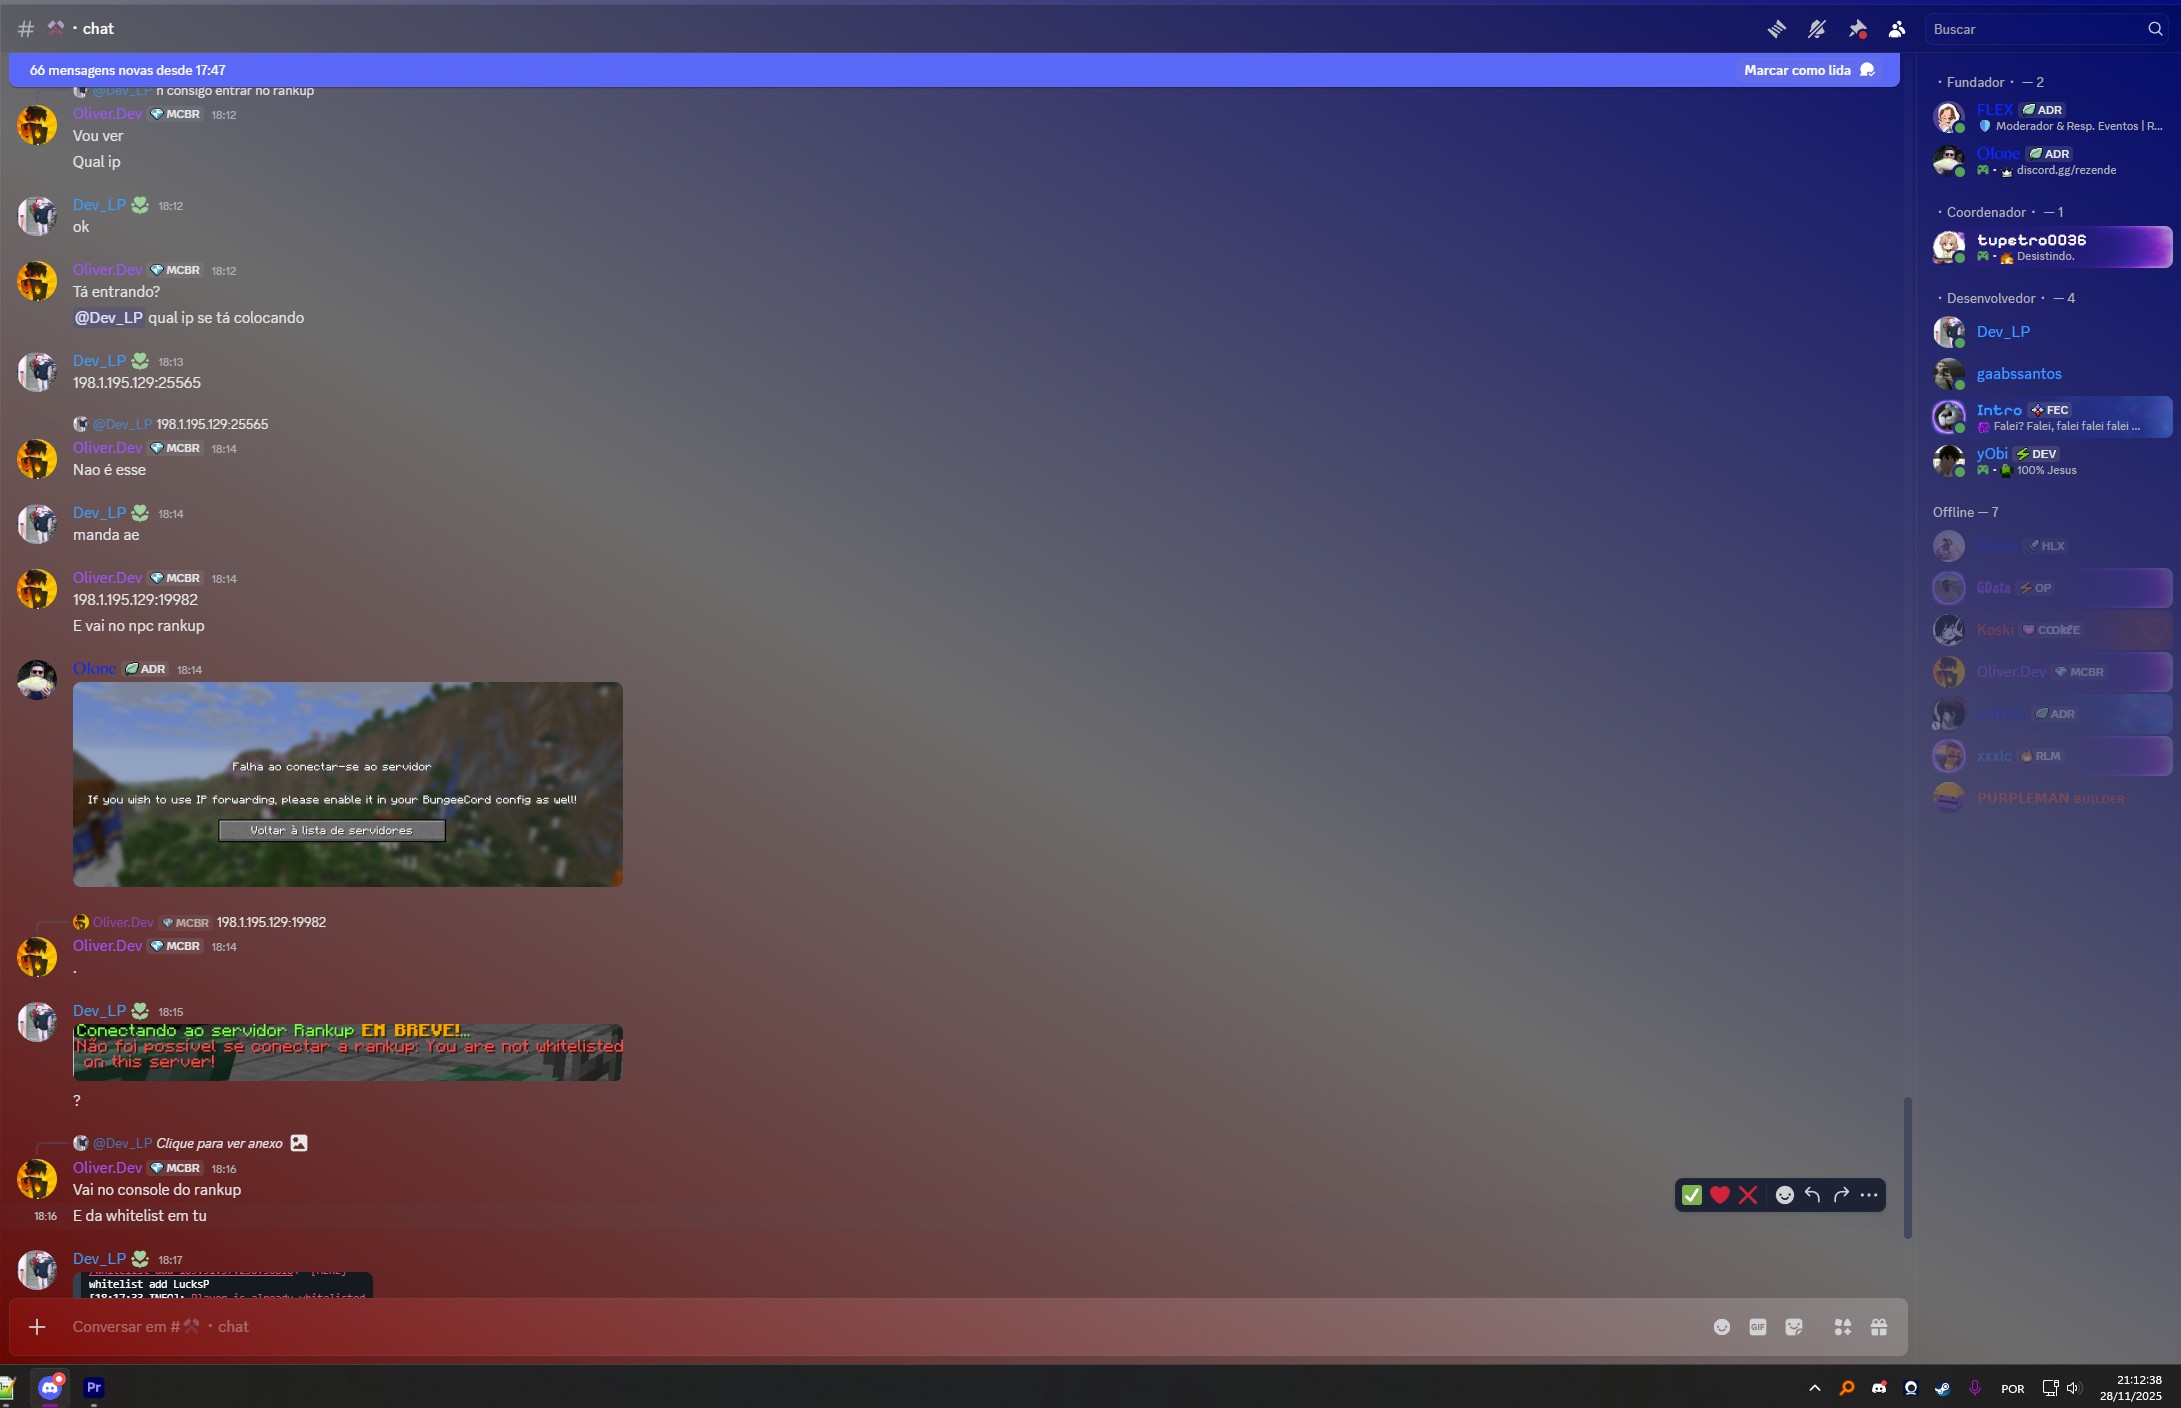Open the gift a subscription icon
2181x1408 pixels.
coord(1879,1326)
